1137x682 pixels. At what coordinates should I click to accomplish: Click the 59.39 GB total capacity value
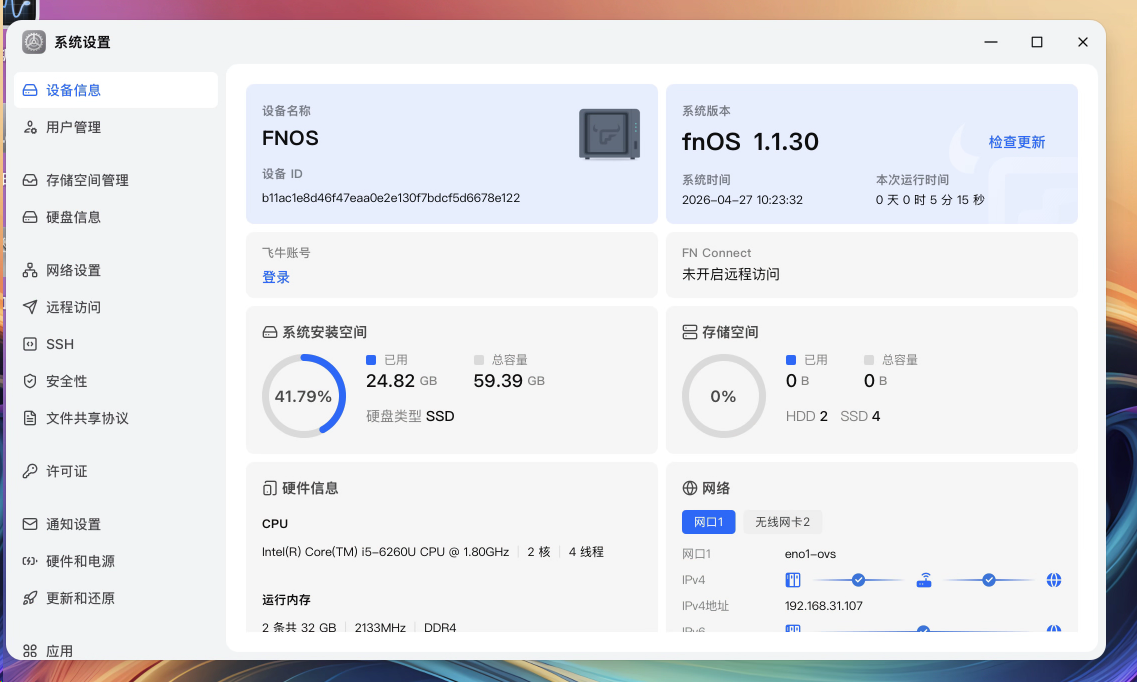[x=509, y=380]
